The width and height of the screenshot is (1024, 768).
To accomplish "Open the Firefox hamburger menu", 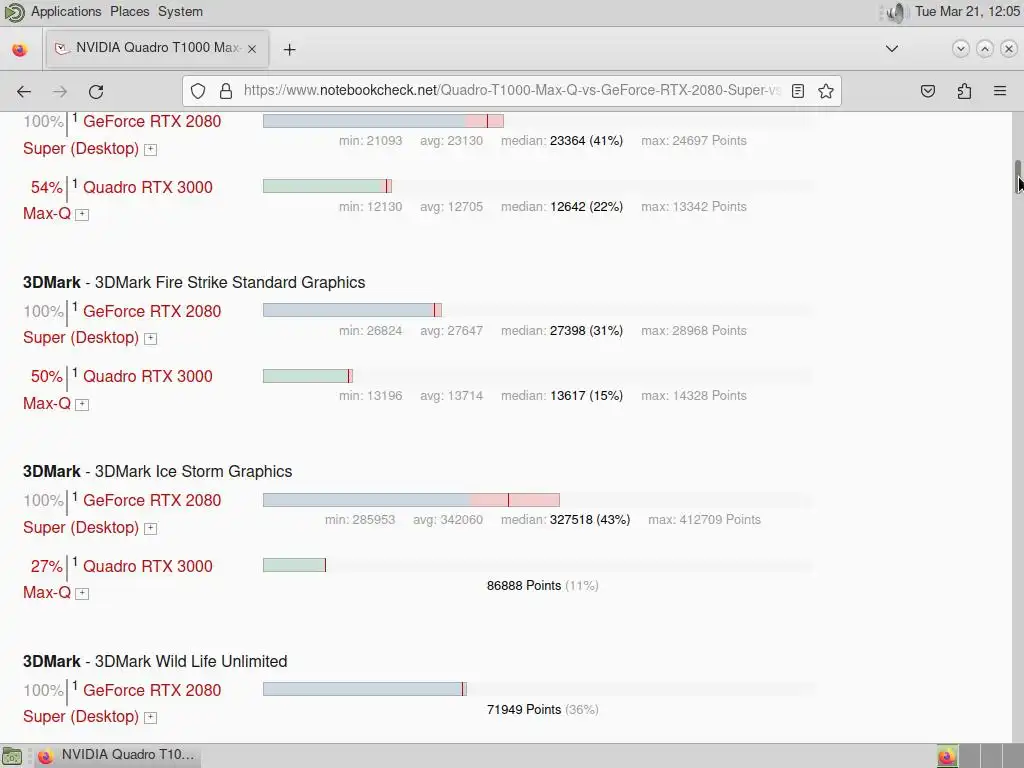I will (x=1000, y=91).
